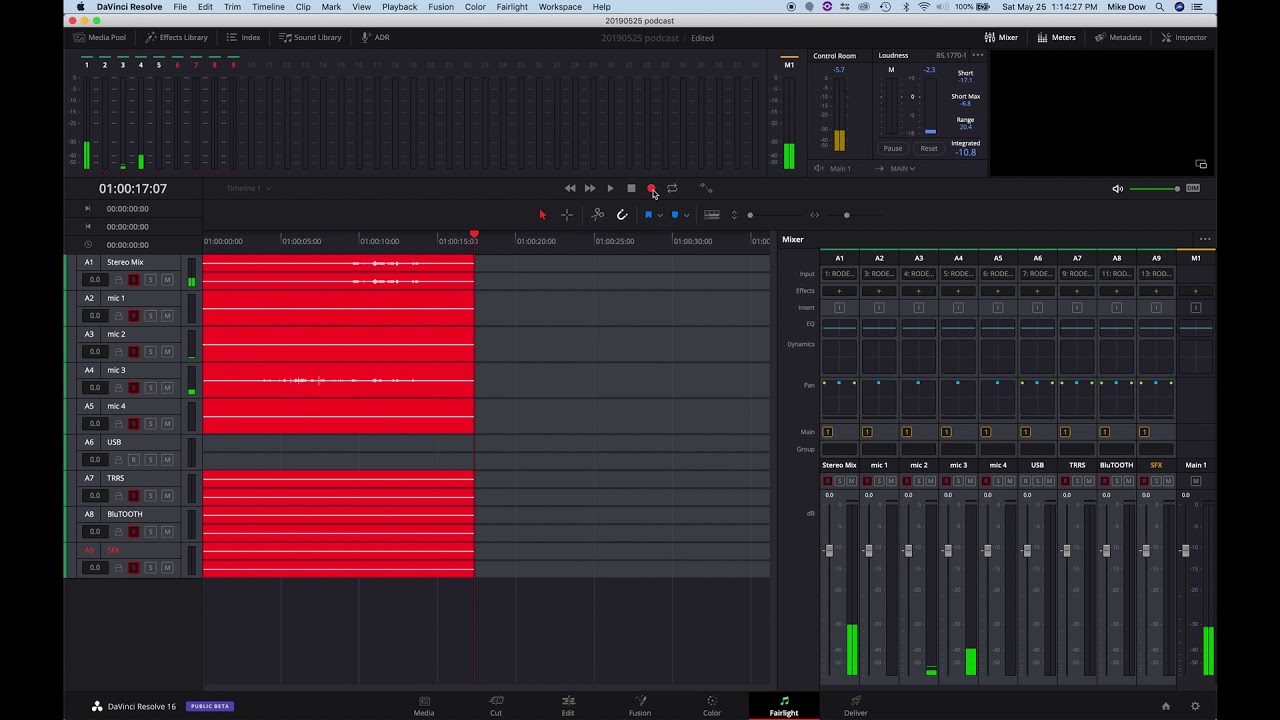Toggle record arm on Stereo Mix track header

coord(134,280)
